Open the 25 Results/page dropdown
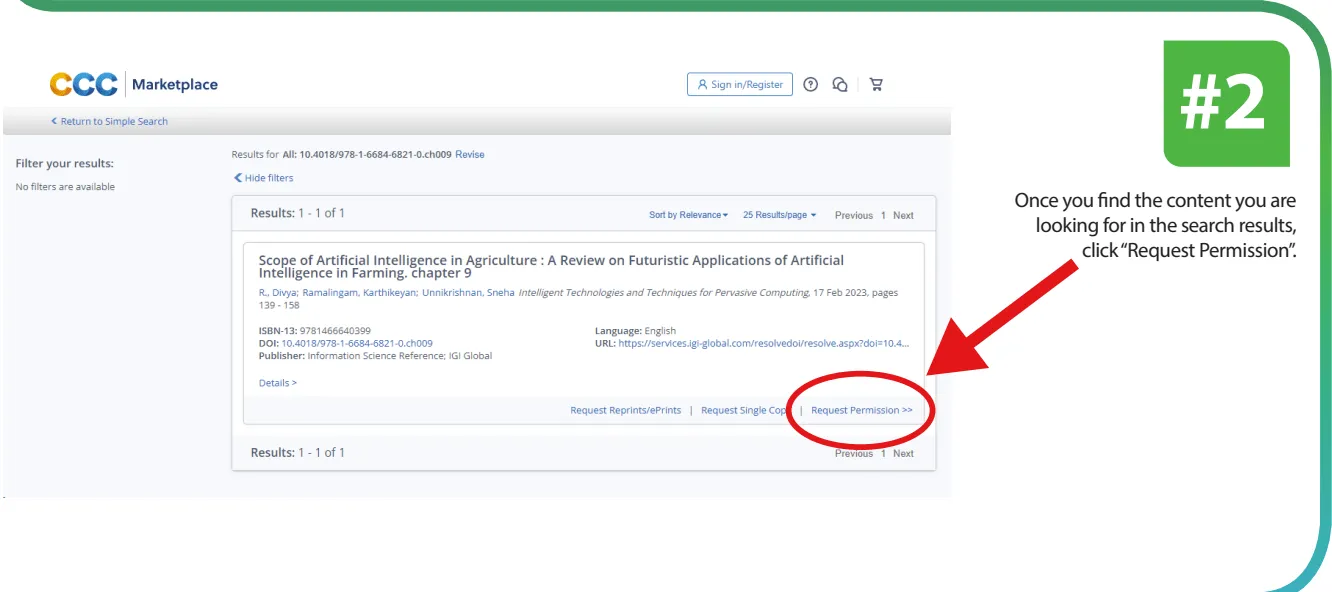This screenshot has width=1332, height=592. click(x=779, y=215)
